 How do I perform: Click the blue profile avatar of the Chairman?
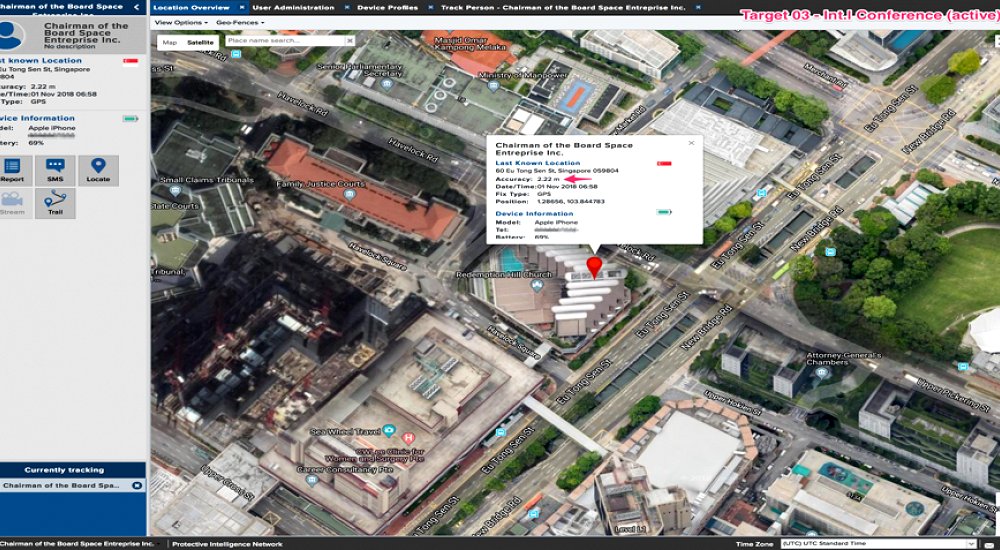tap(10, 35)
